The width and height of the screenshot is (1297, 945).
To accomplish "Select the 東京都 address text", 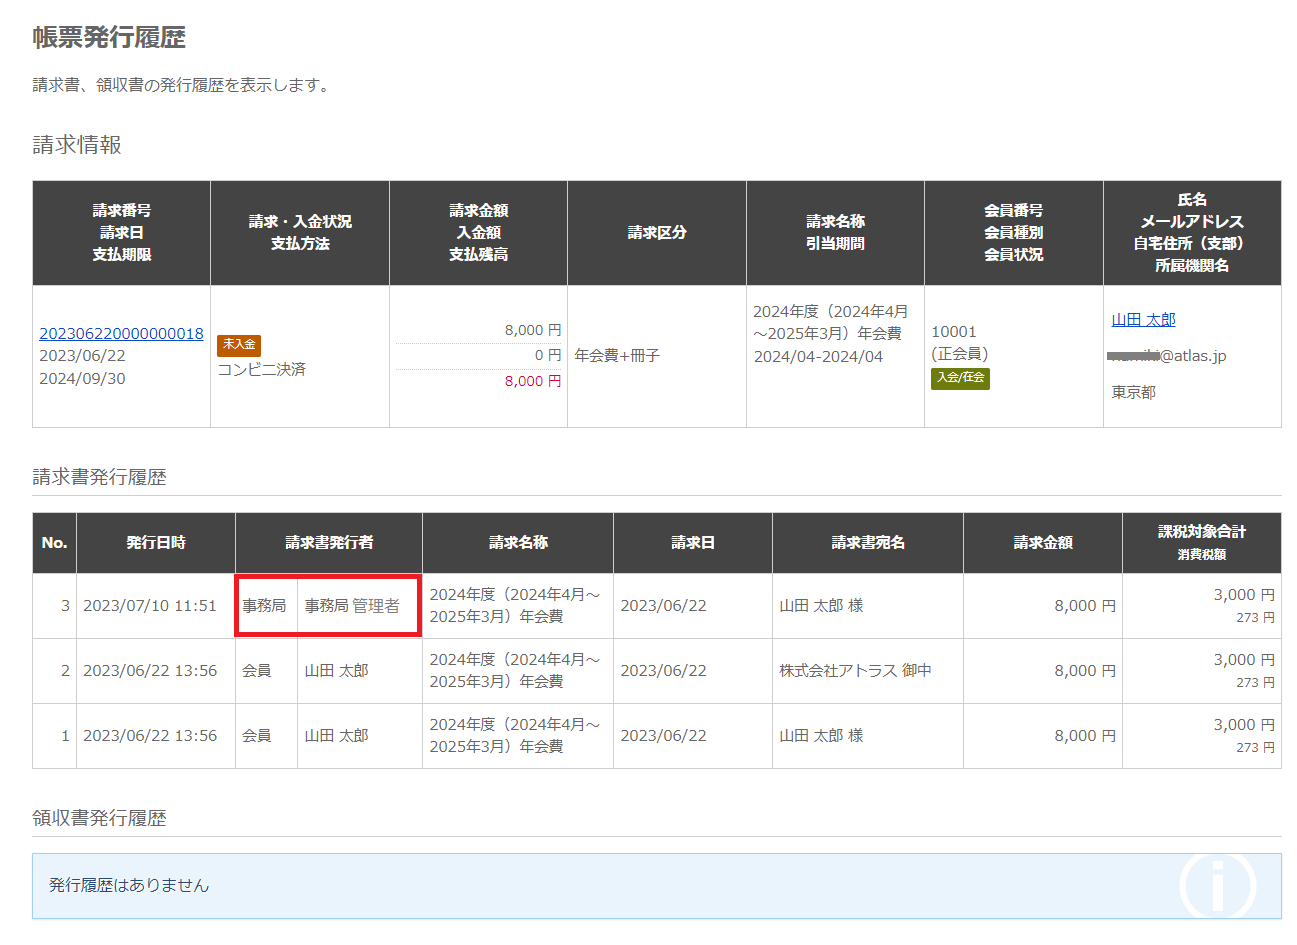I will click(x=1133, y=392).
